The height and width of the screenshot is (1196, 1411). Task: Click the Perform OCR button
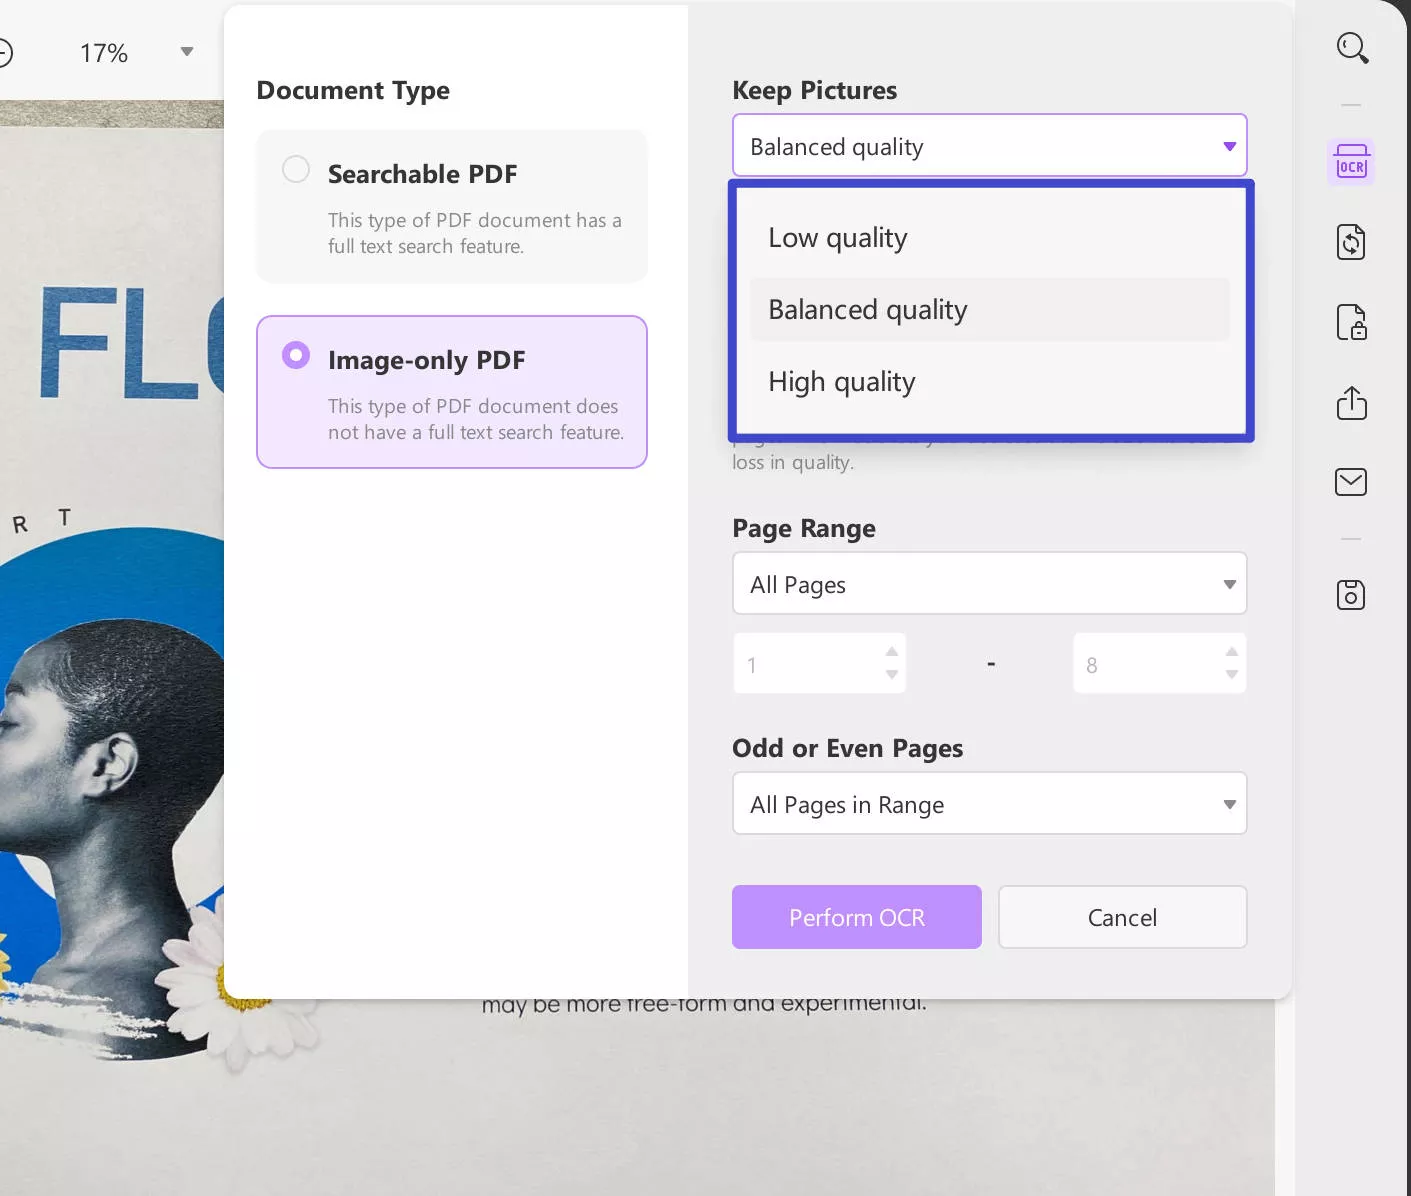pyautogui.click(x=856, y=917)
